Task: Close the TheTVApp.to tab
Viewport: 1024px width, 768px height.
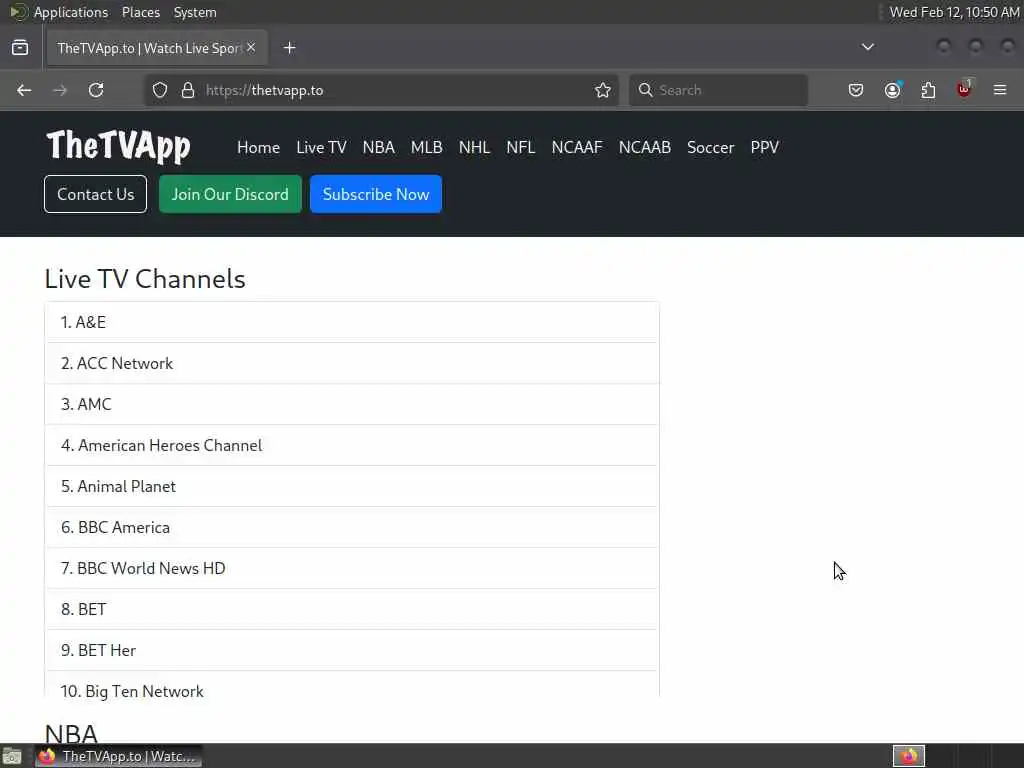Action: (x=251, y=48)
